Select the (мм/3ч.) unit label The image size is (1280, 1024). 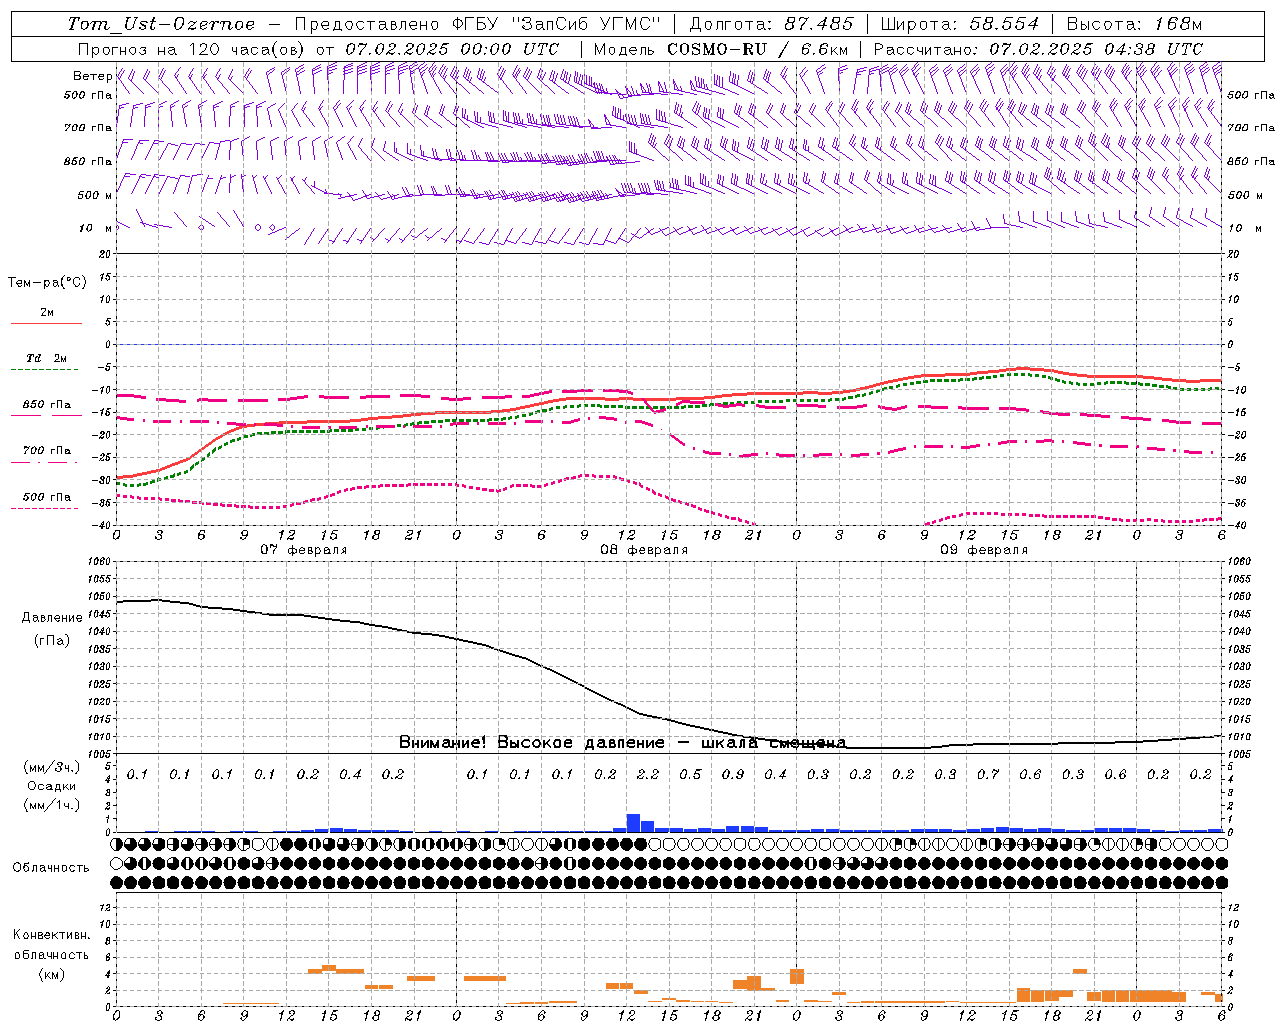pyautogui.click(x=52, y=767)
